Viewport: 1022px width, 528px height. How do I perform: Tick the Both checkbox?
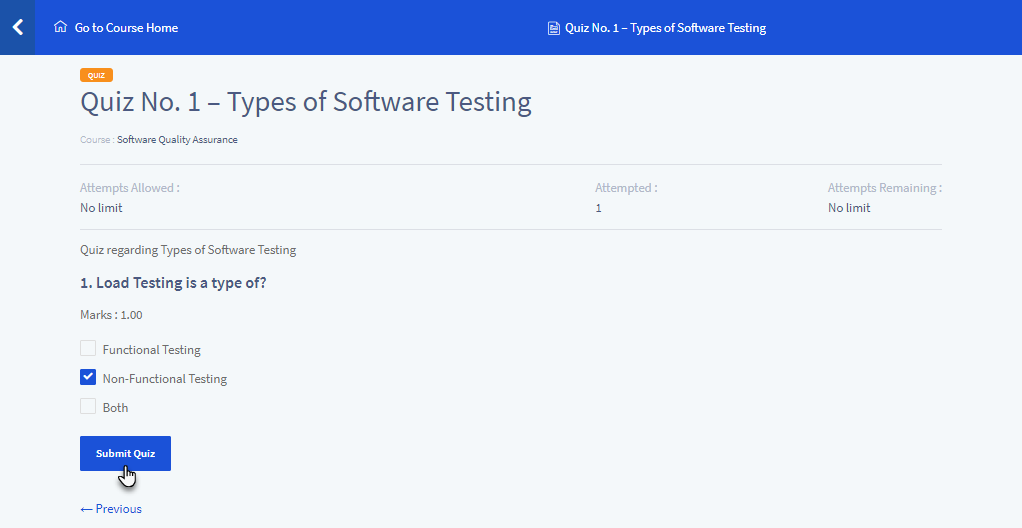[x=88, y=407]
